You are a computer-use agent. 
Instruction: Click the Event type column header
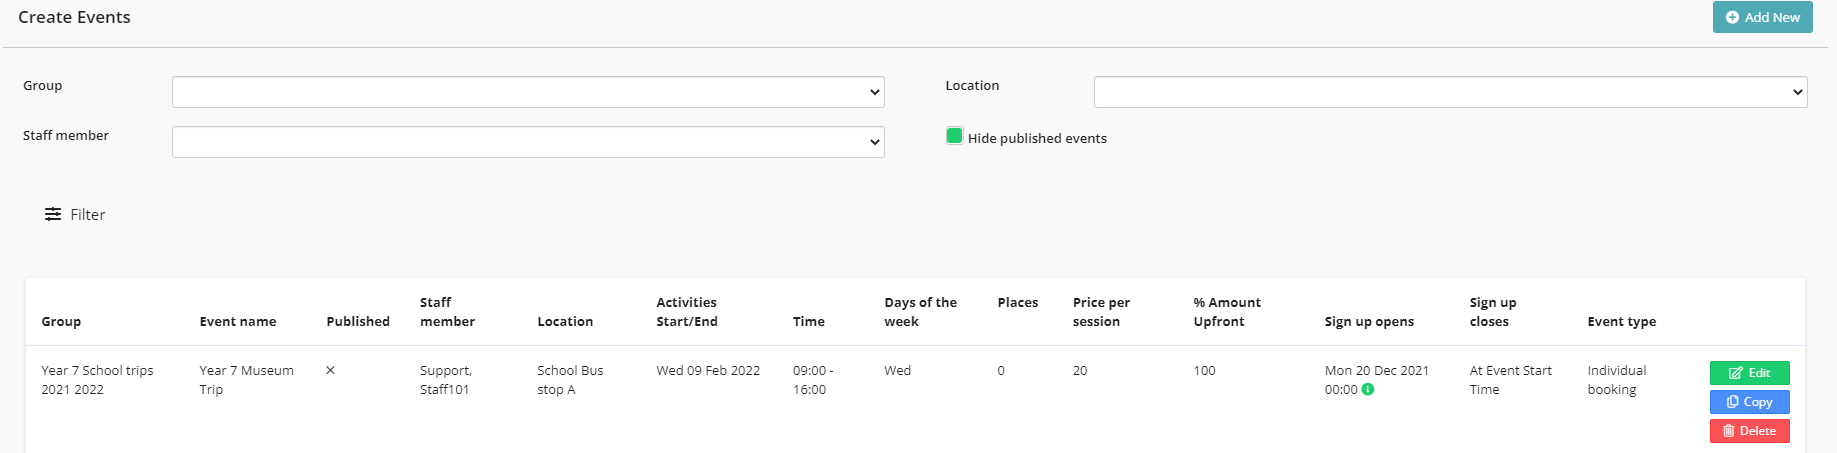(1621, 322)
